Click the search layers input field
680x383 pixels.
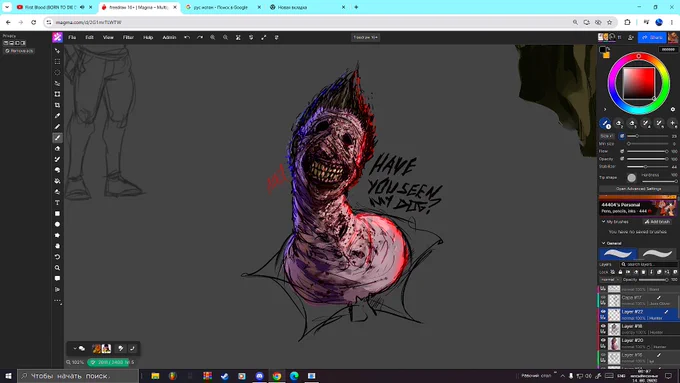(648, 264)
